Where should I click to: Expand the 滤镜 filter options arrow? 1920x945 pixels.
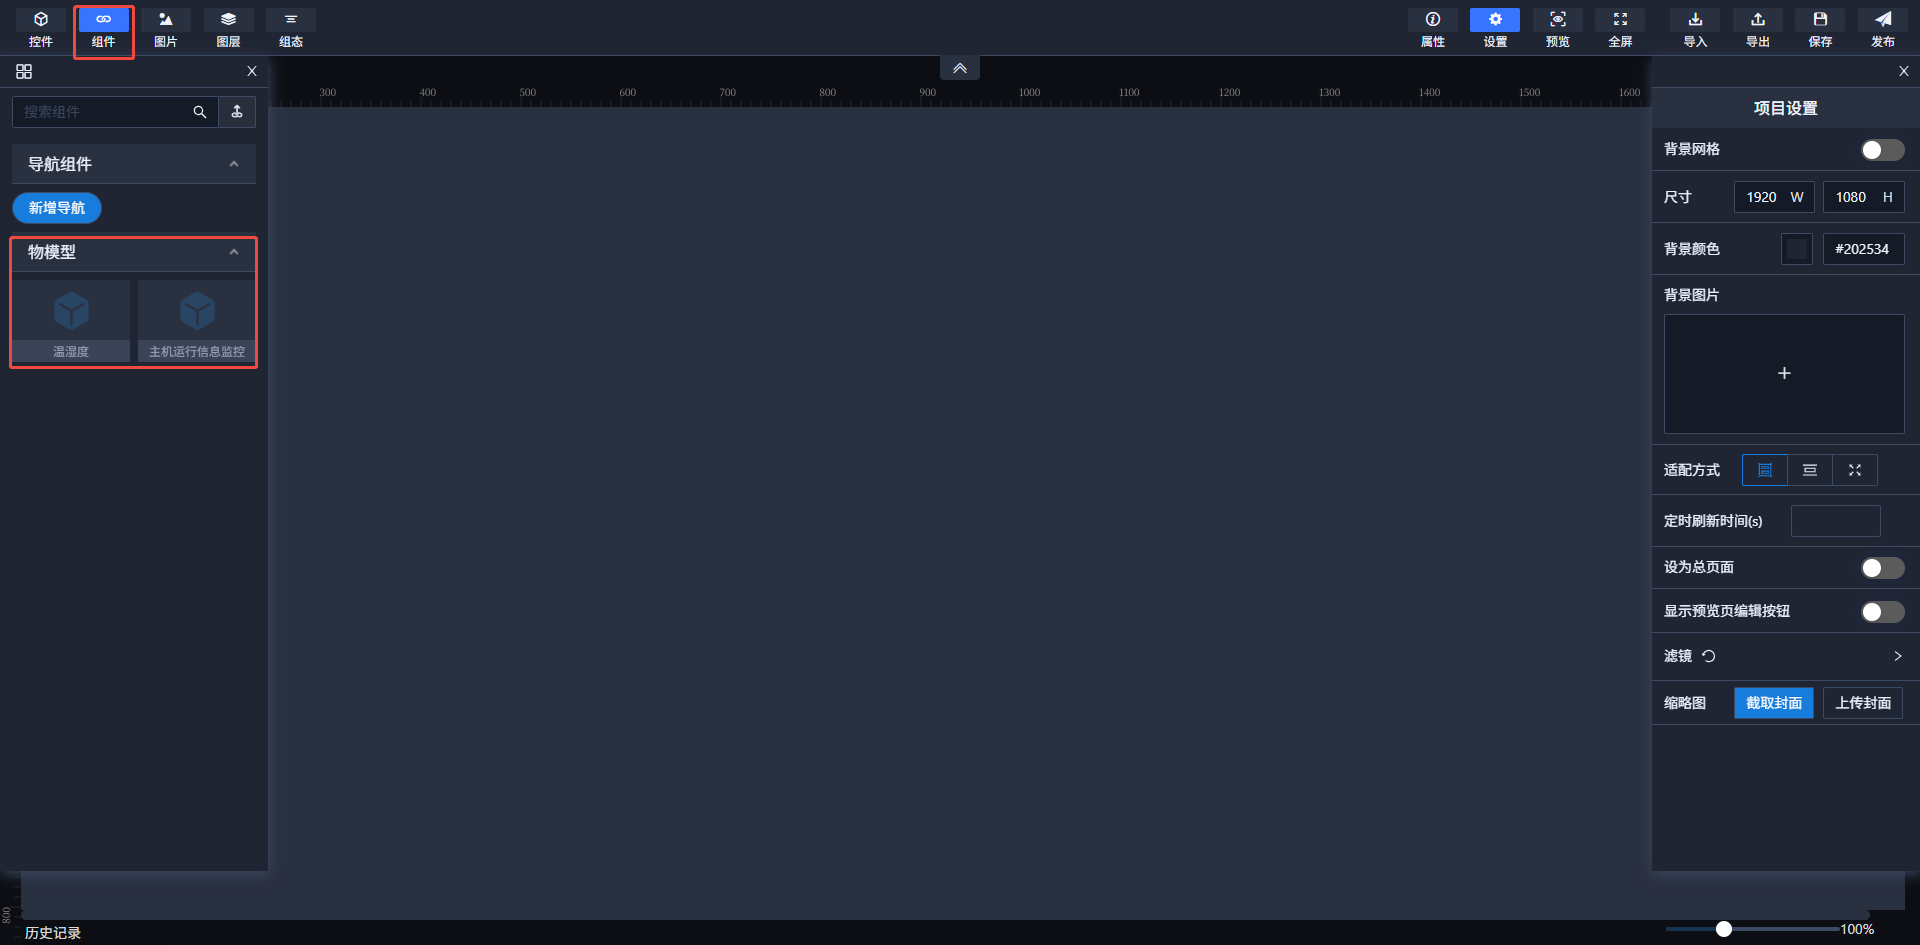point(1898,656)
